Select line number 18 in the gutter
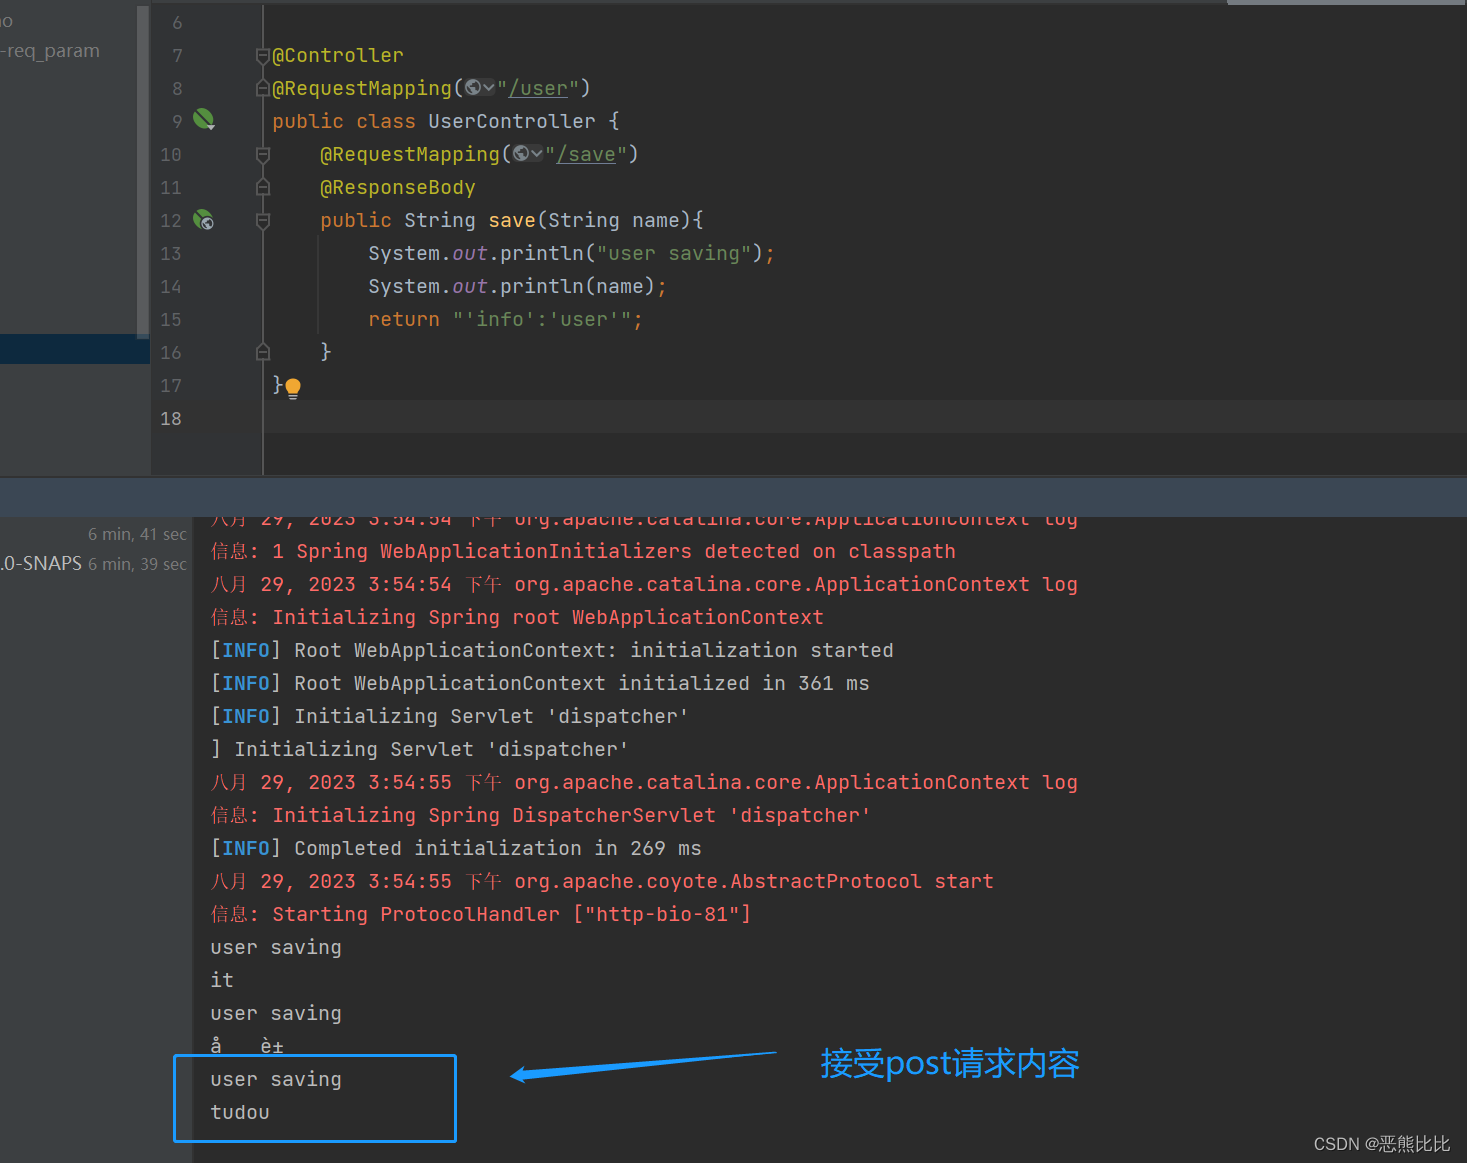The image size is (1467, 1163). [x=171, y=418]
